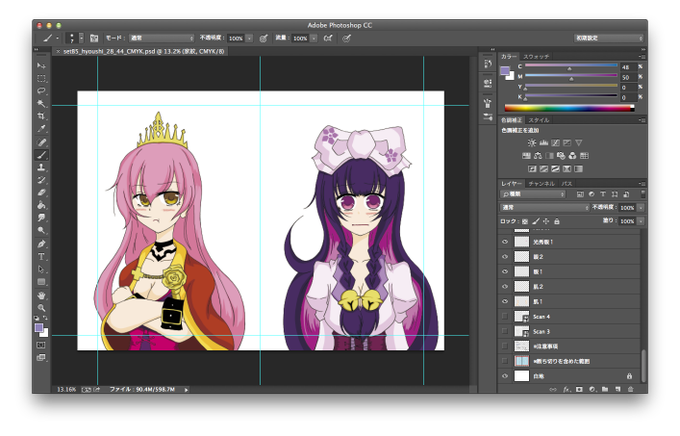Click the zoom level field in status bar

66,390
